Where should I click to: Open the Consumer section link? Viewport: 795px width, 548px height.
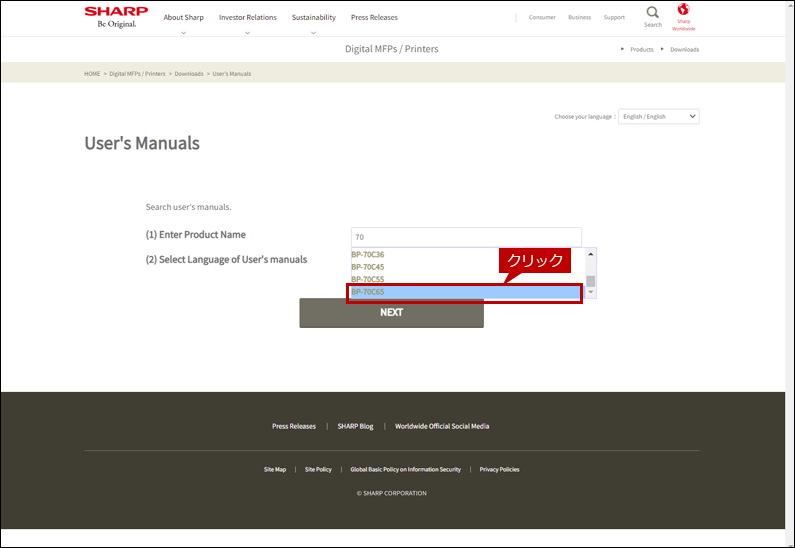point(542,17)
